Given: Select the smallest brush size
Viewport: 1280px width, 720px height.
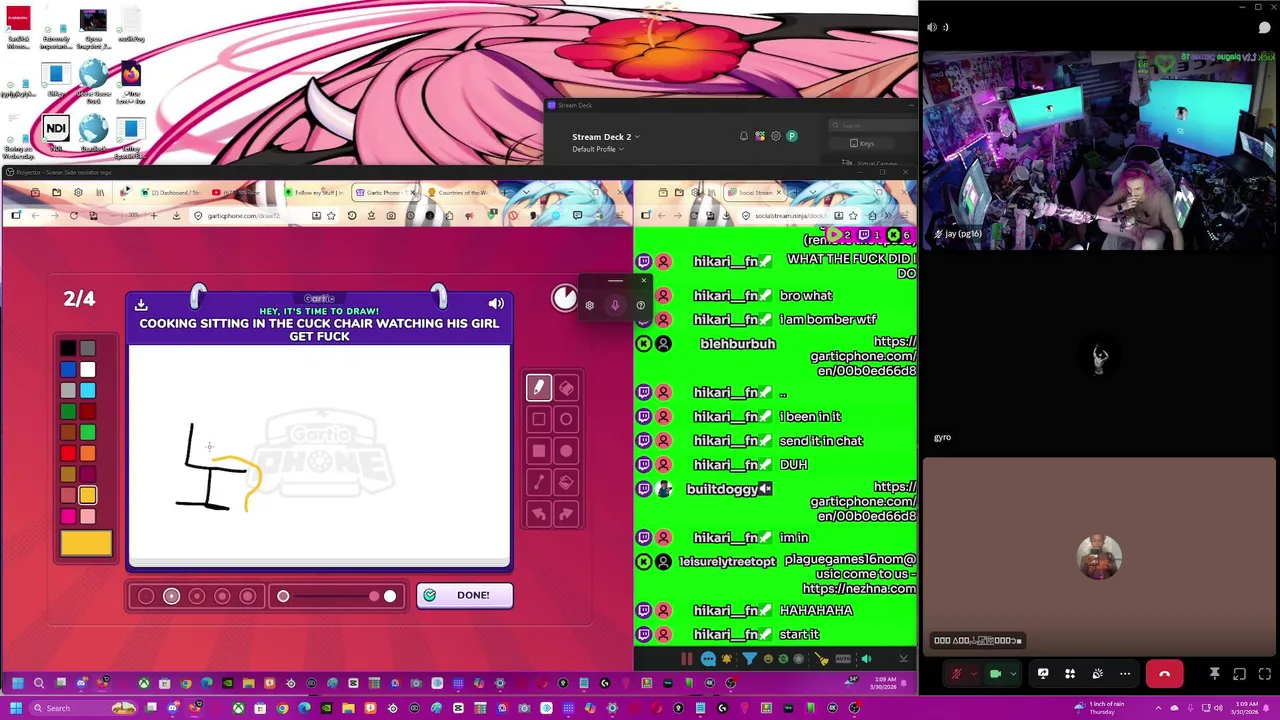Looking at the screenshot, I should pyautogui.click(x=146, y=597).
